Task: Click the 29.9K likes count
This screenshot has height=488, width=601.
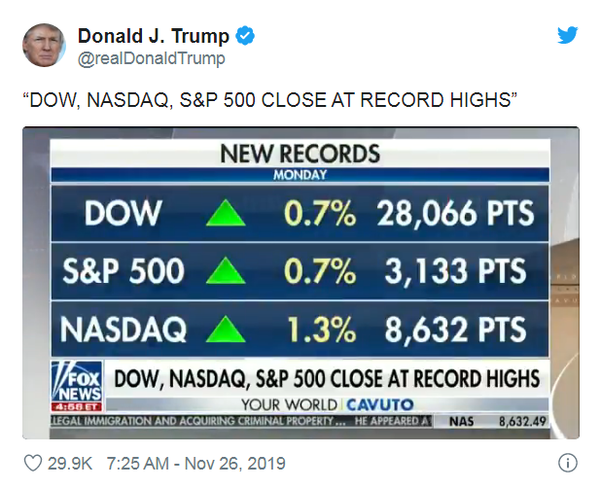Action: [x=70, y=463]
